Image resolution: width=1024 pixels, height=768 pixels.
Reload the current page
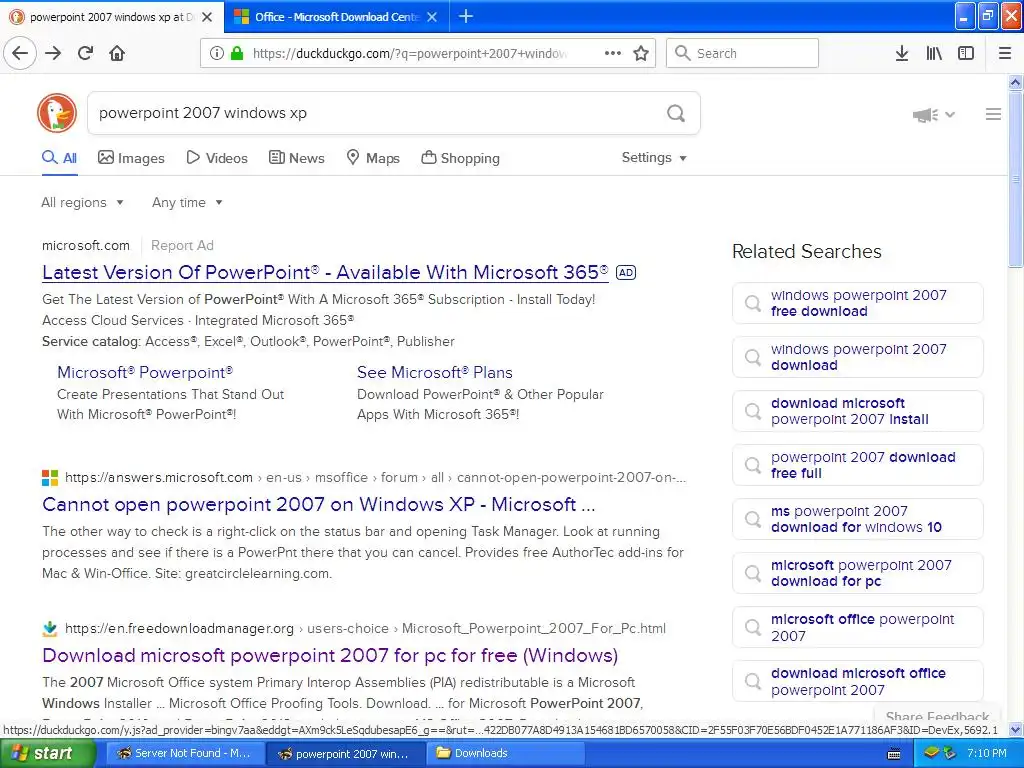point(85,53)
